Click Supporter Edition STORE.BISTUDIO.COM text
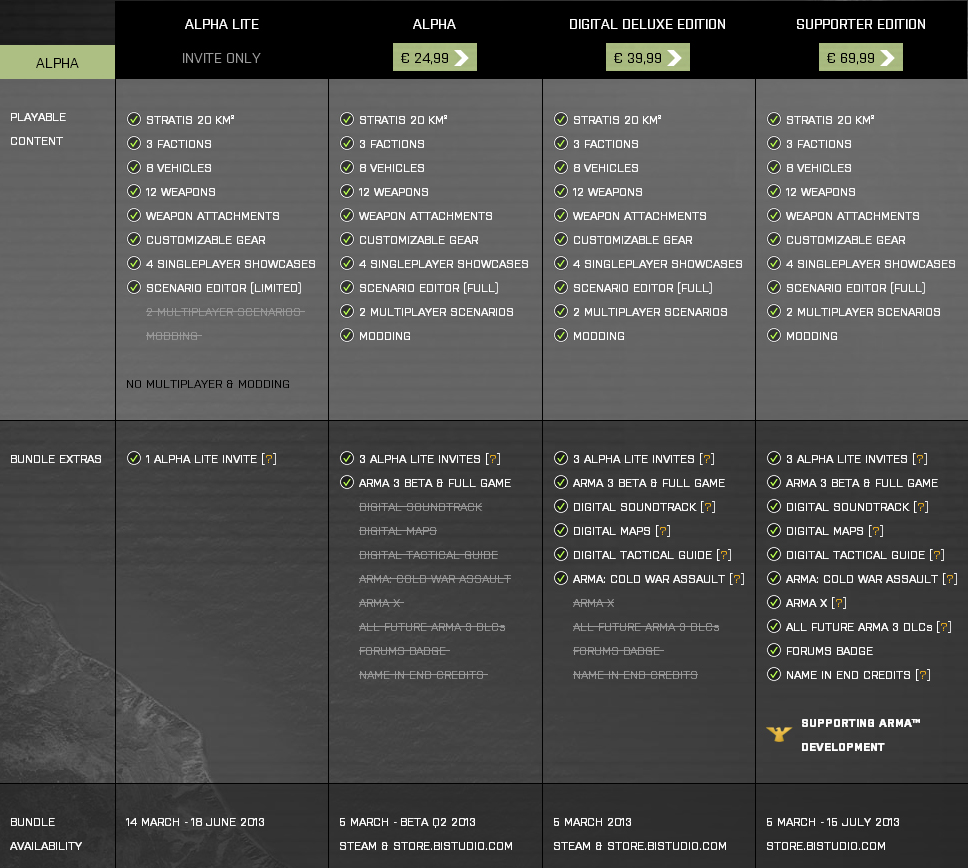Image resolution: width=968 pixels, height=868 pixels. click(x=826, y=846)
